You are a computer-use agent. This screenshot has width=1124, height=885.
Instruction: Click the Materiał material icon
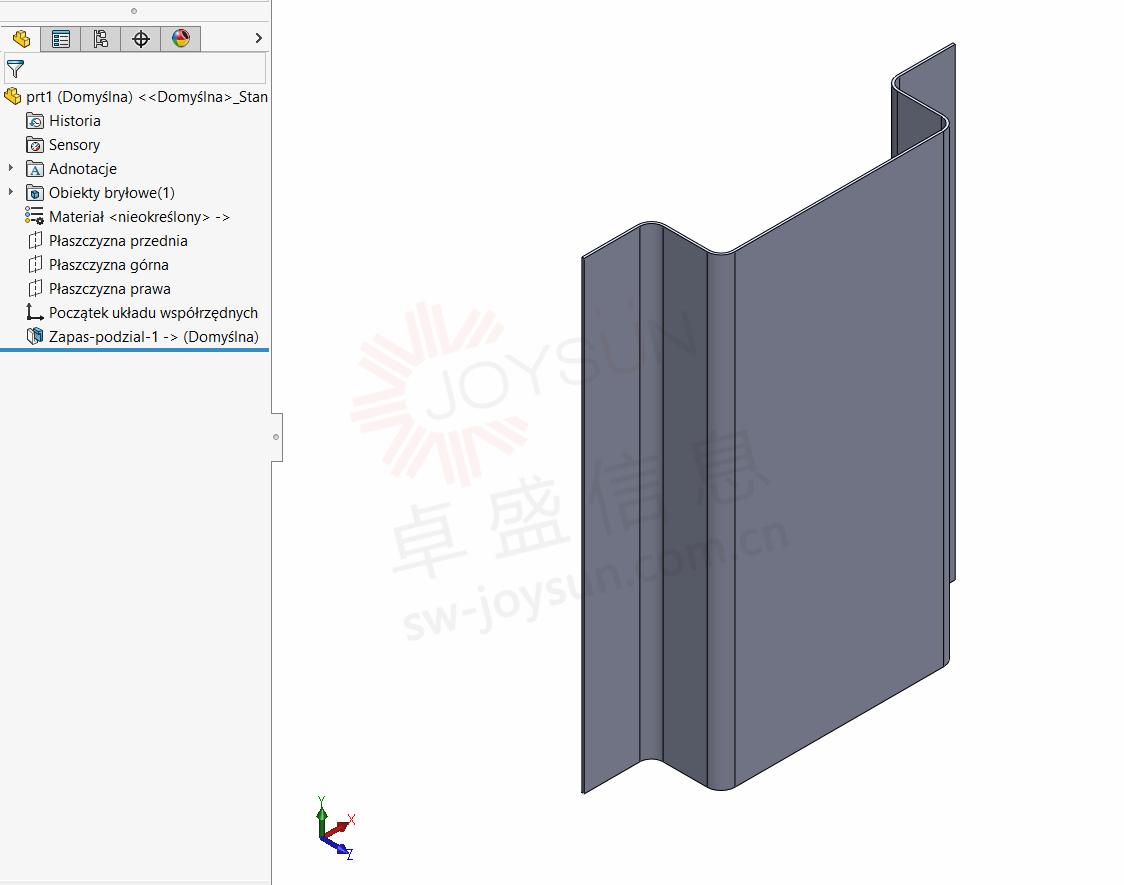pos(34,216)
